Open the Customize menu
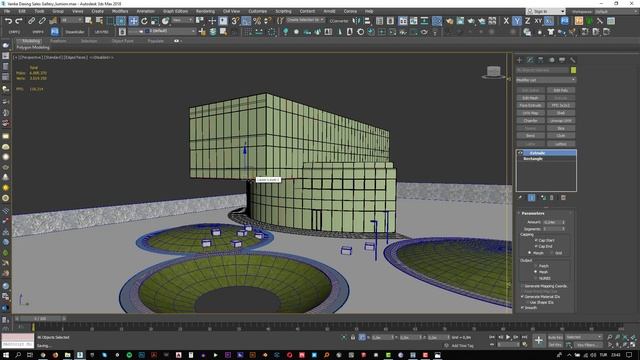 [258, 11]
